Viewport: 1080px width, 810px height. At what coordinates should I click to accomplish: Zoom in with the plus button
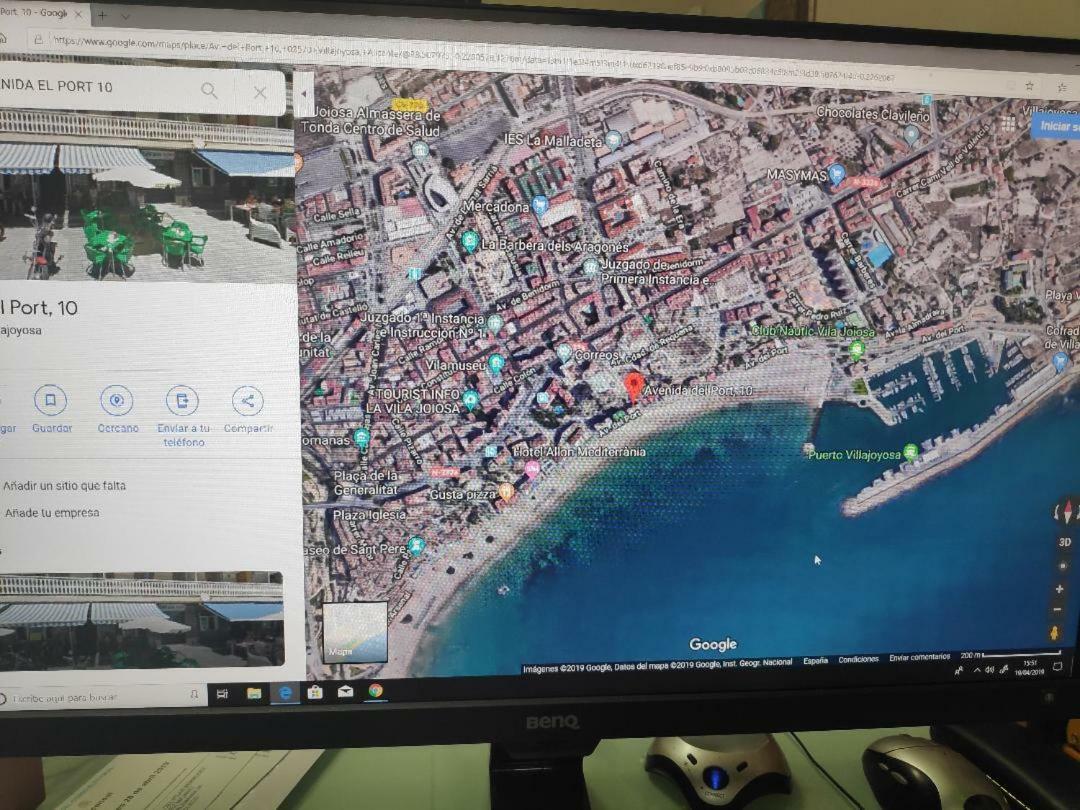1059,589
